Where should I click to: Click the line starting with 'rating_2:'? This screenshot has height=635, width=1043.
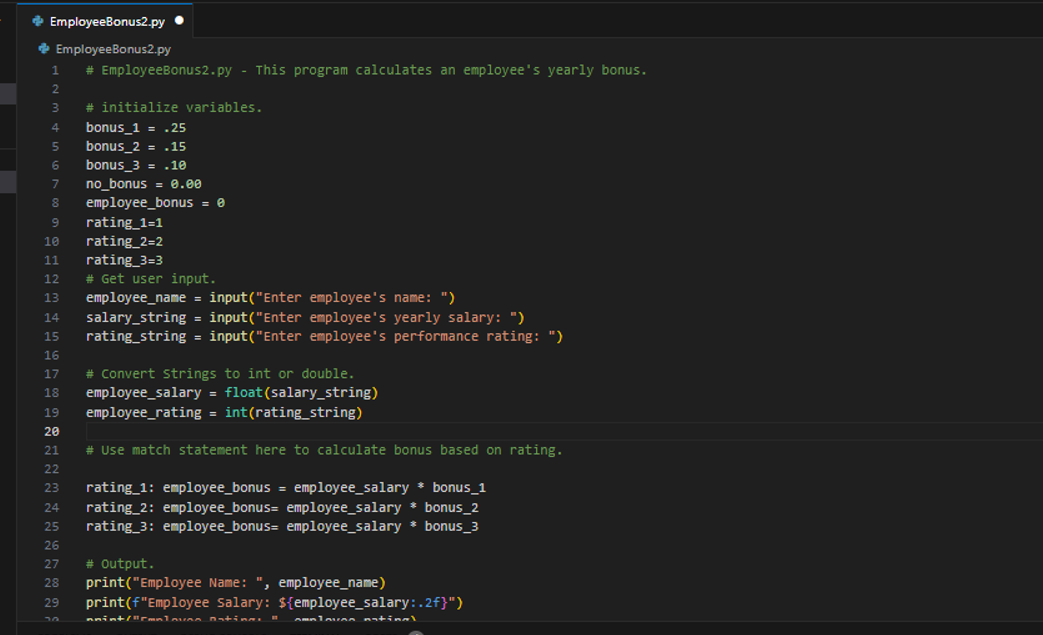pos(282,507)
